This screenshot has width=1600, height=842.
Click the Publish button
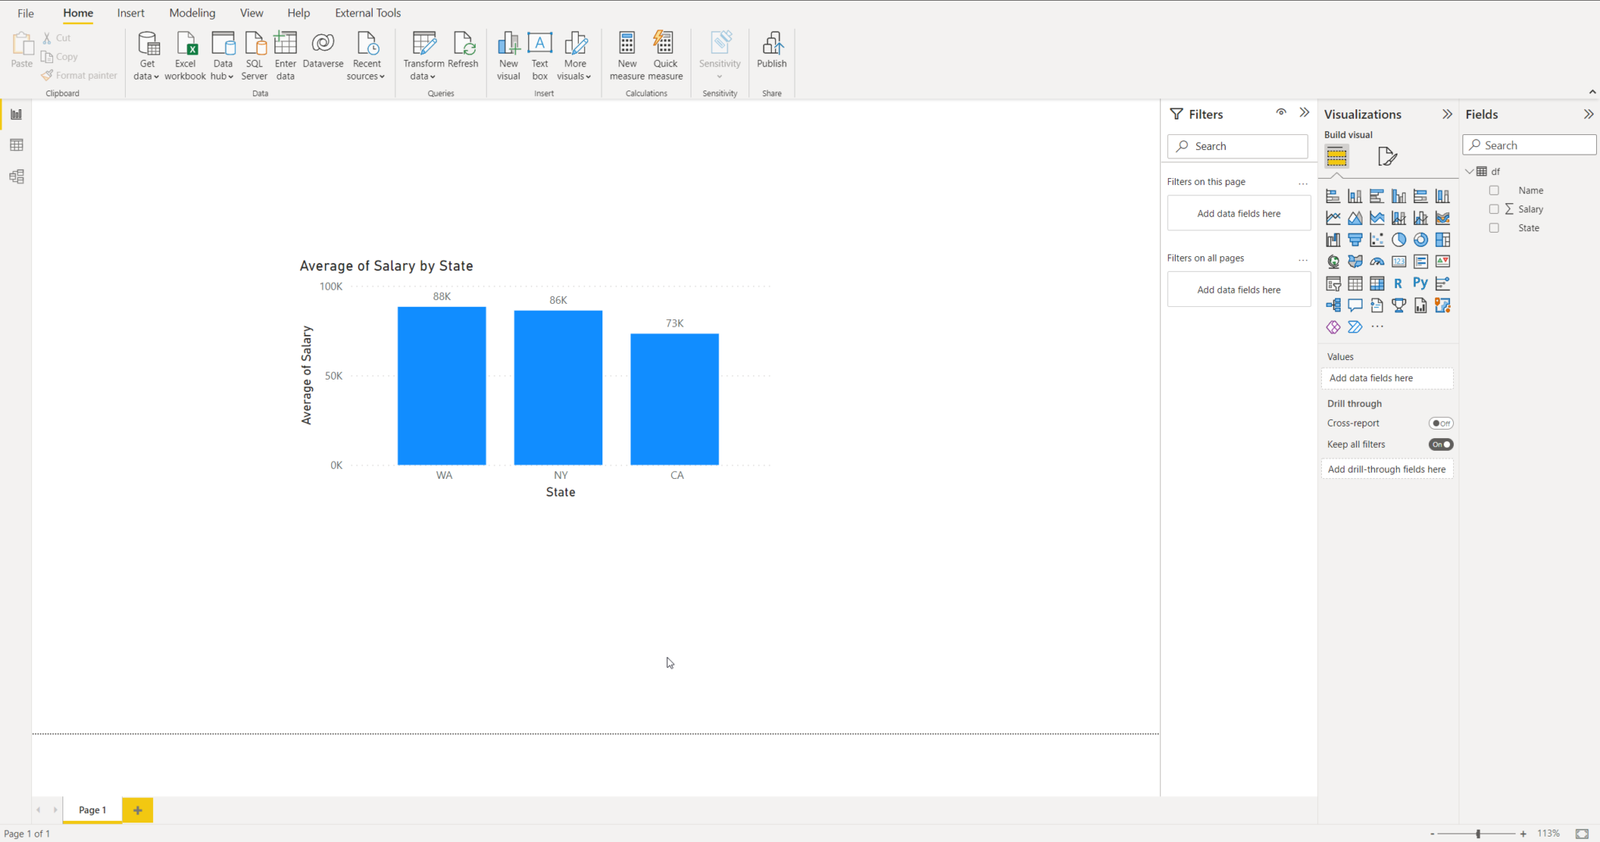pos(771,50)
